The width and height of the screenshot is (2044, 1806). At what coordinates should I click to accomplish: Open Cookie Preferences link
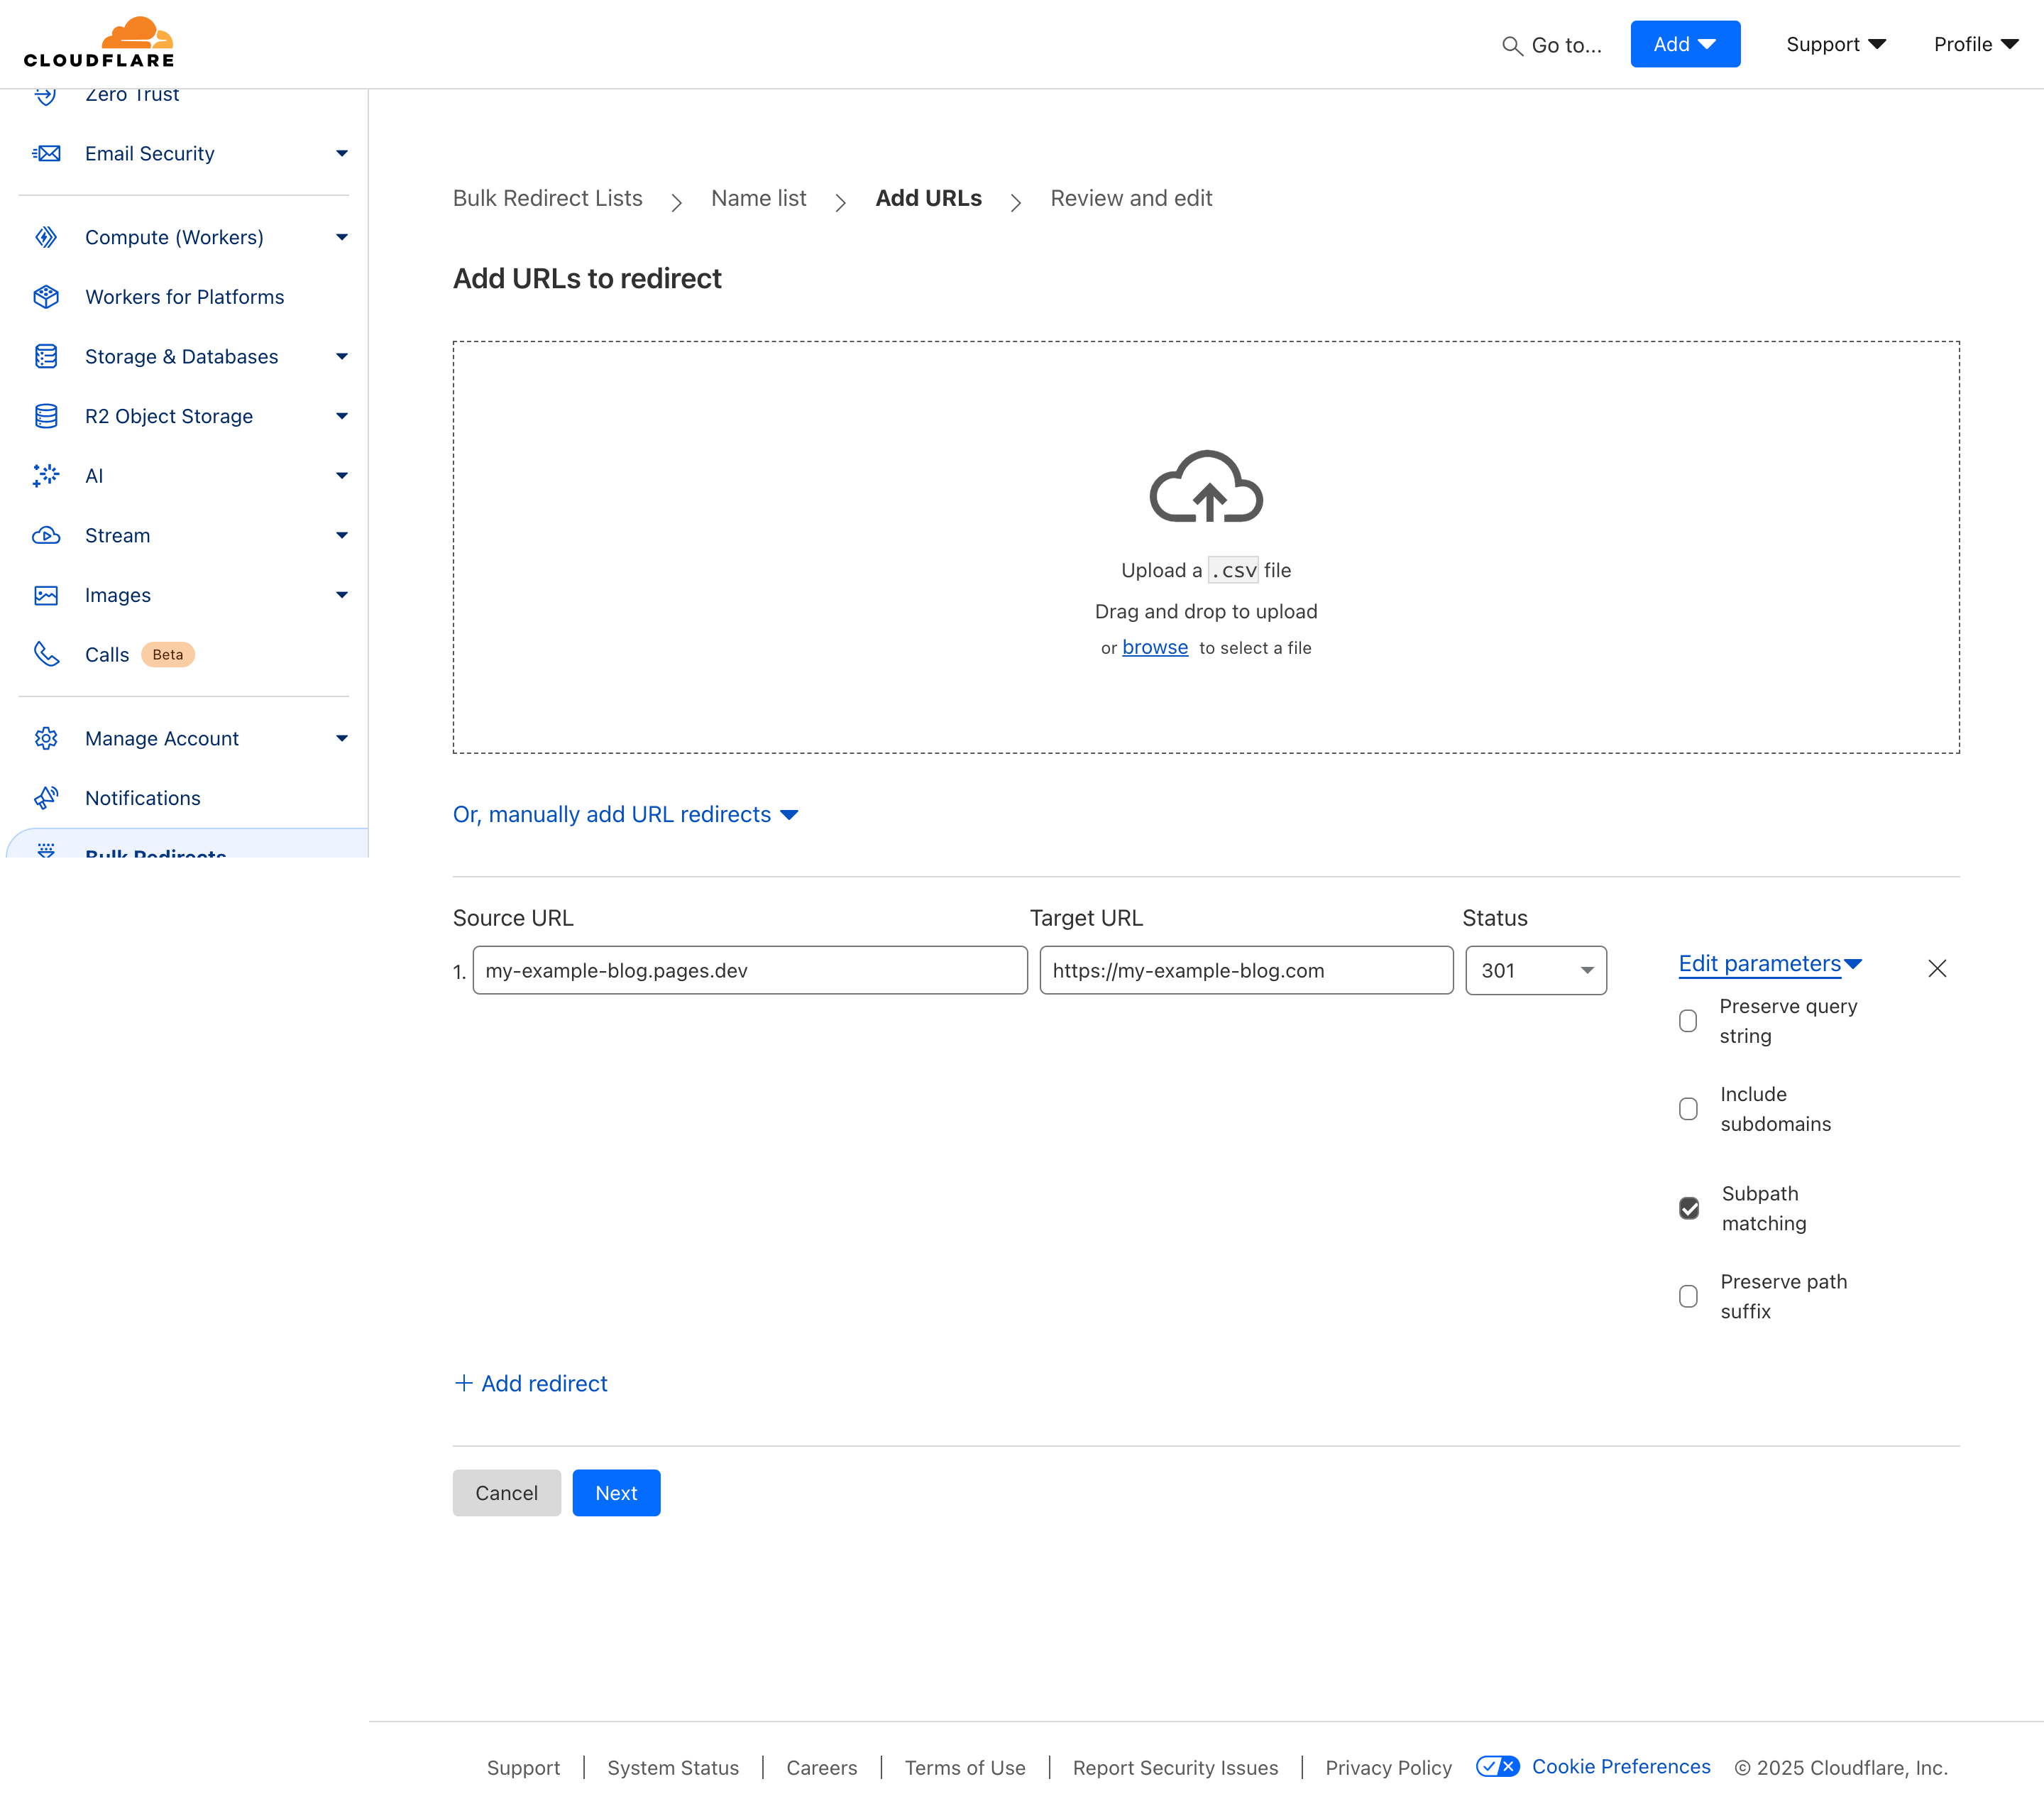click(1621, 1766)
